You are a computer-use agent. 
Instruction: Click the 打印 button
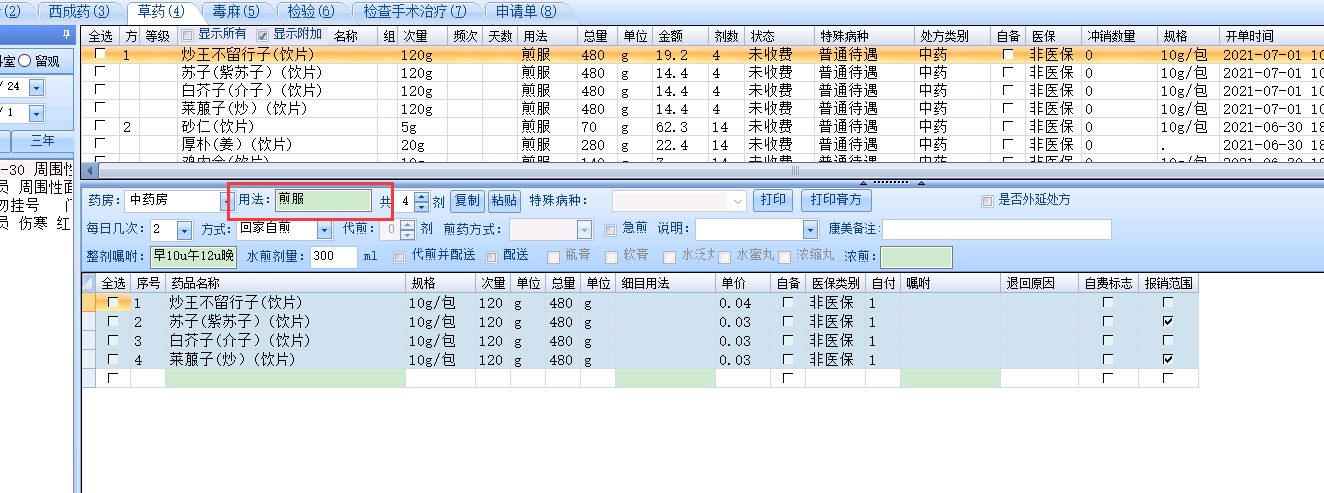[x=773, y=200]
